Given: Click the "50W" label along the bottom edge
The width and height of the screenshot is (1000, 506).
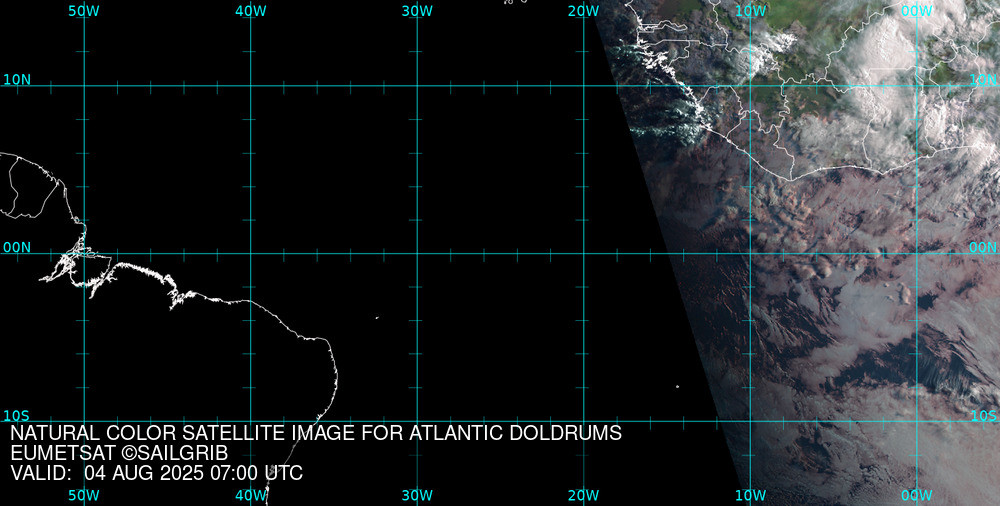Looking at the screenshot, I should pyautogui.click(x=84, y=496).
